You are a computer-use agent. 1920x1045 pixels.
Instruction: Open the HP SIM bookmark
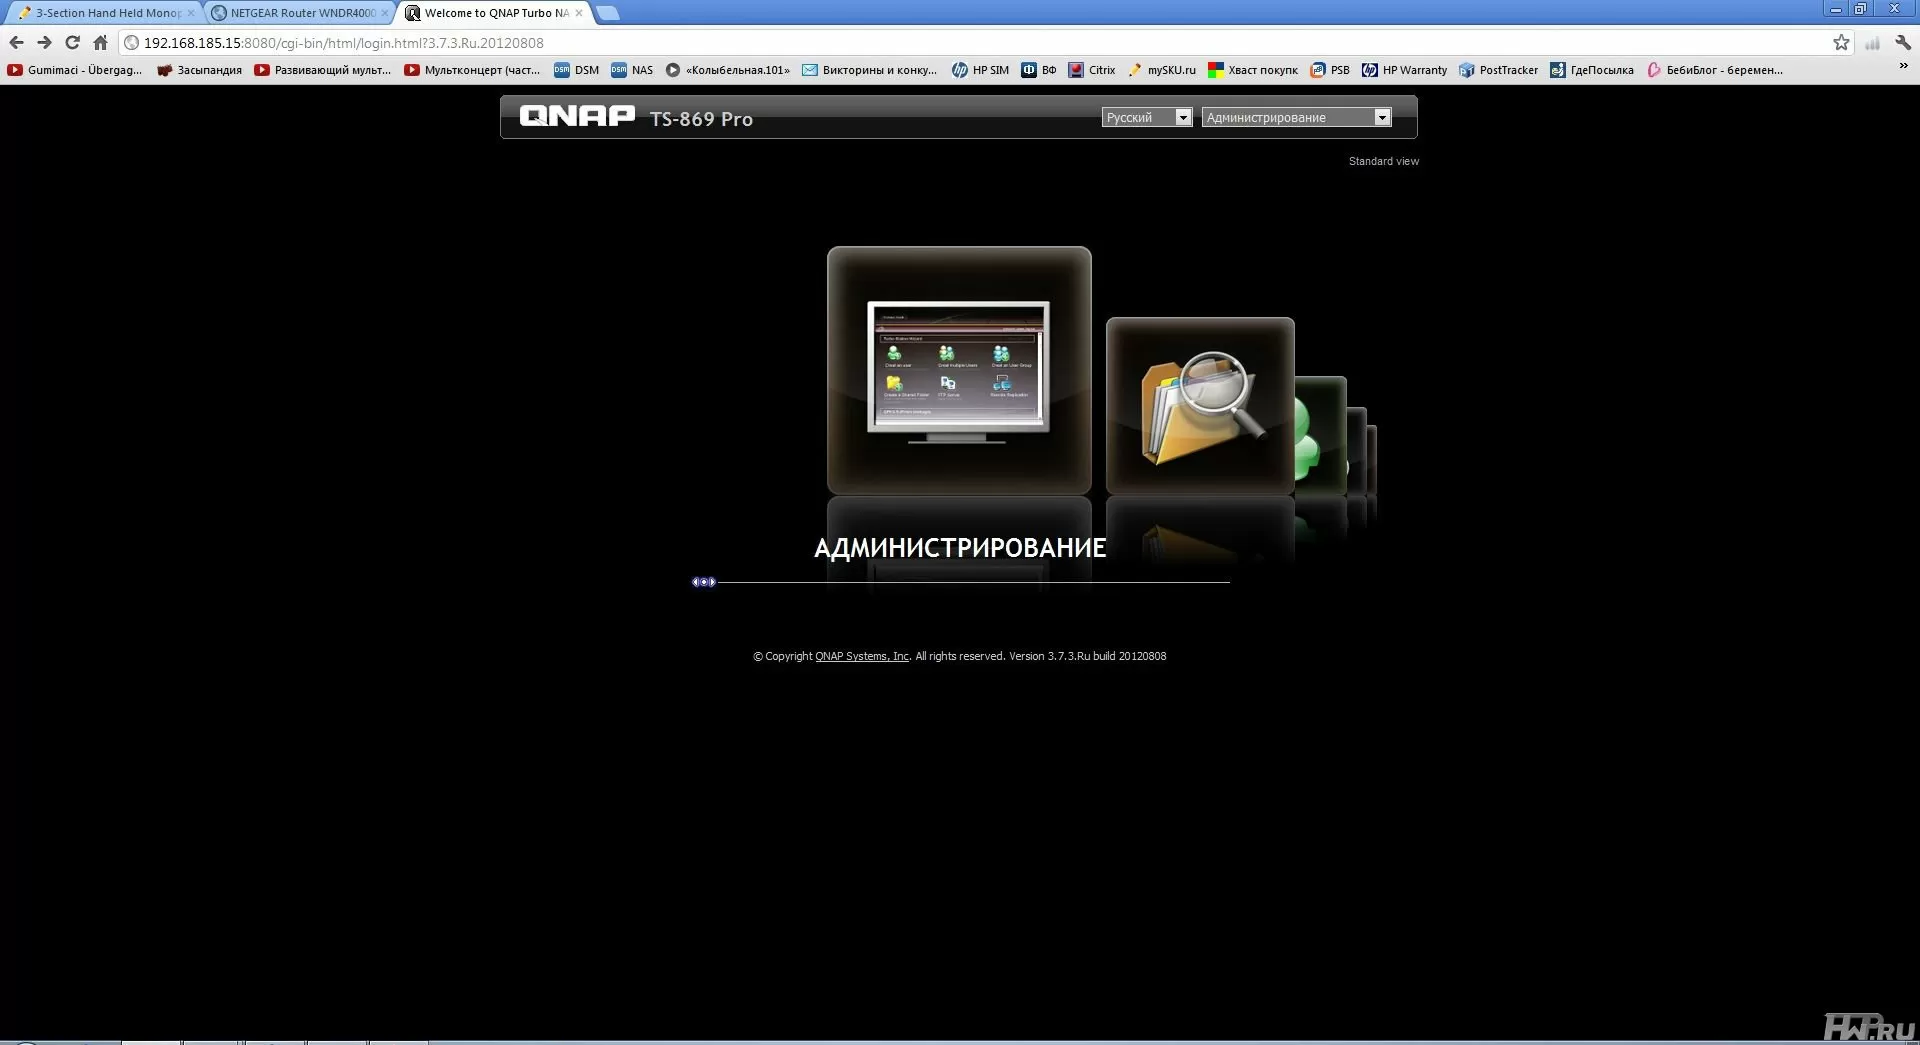[981, 70]
